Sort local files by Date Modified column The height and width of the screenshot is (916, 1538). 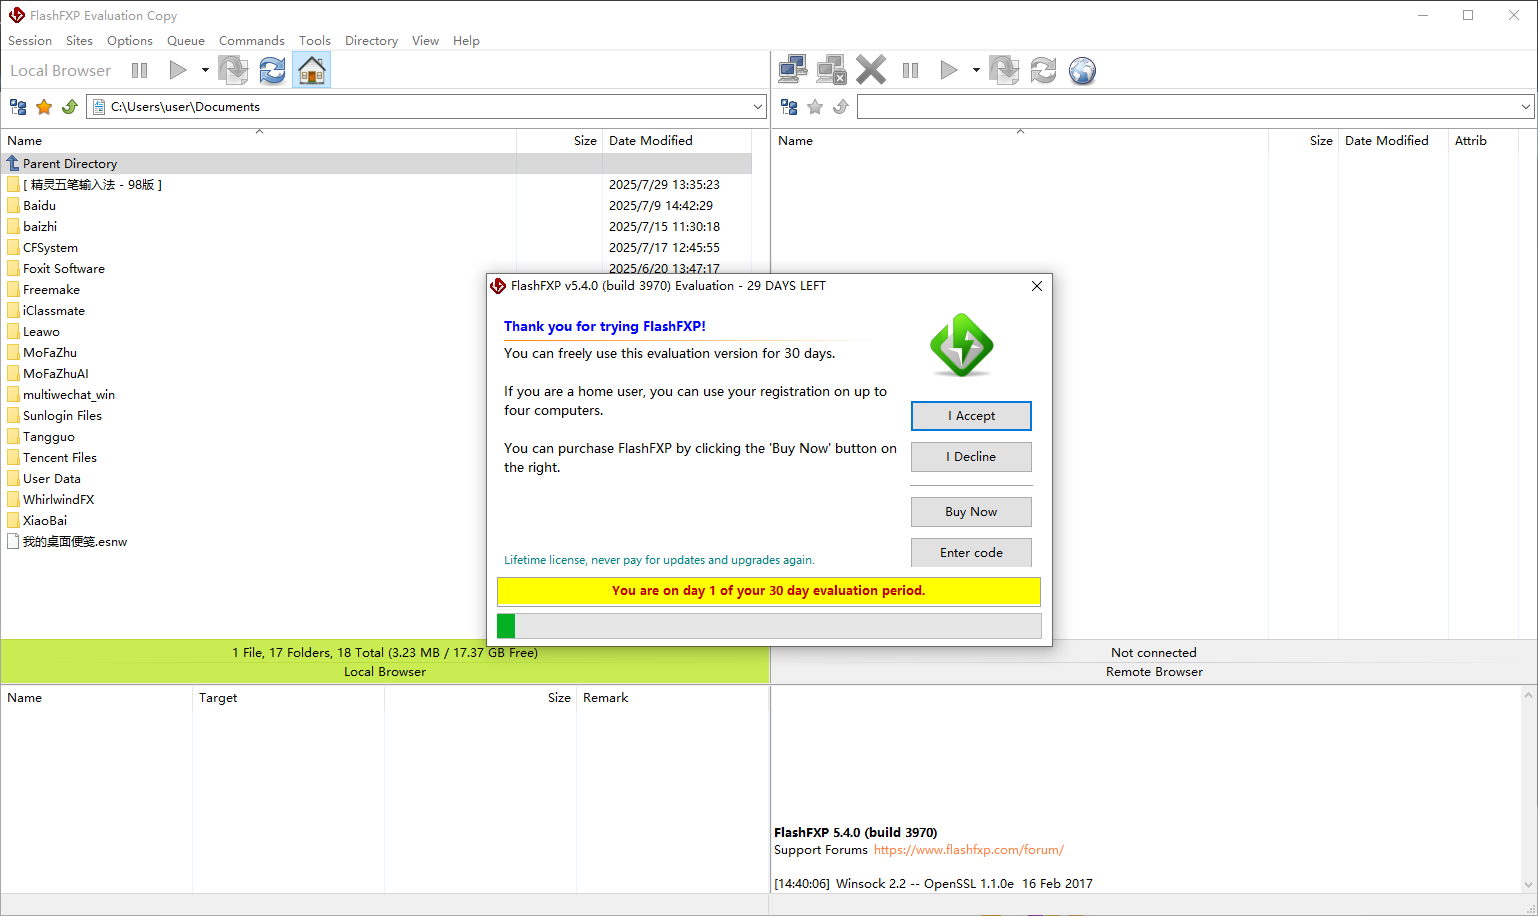677,141
